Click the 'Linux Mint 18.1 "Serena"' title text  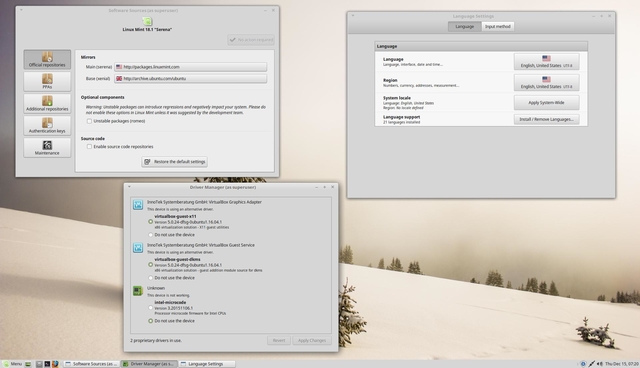[147, 29]
